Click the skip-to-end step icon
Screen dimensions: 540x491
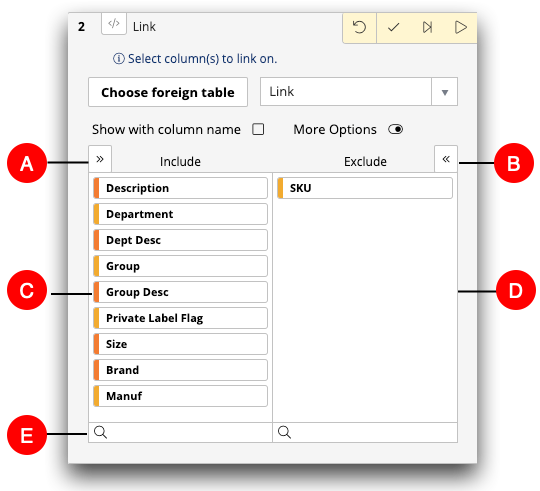427,27
